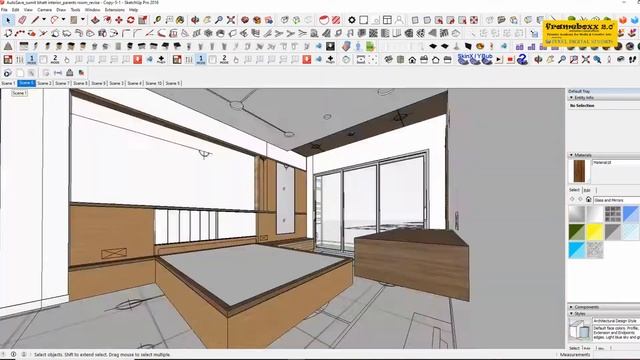Collapse the Styles panel
640x360 pixels.
pos(571,313)
